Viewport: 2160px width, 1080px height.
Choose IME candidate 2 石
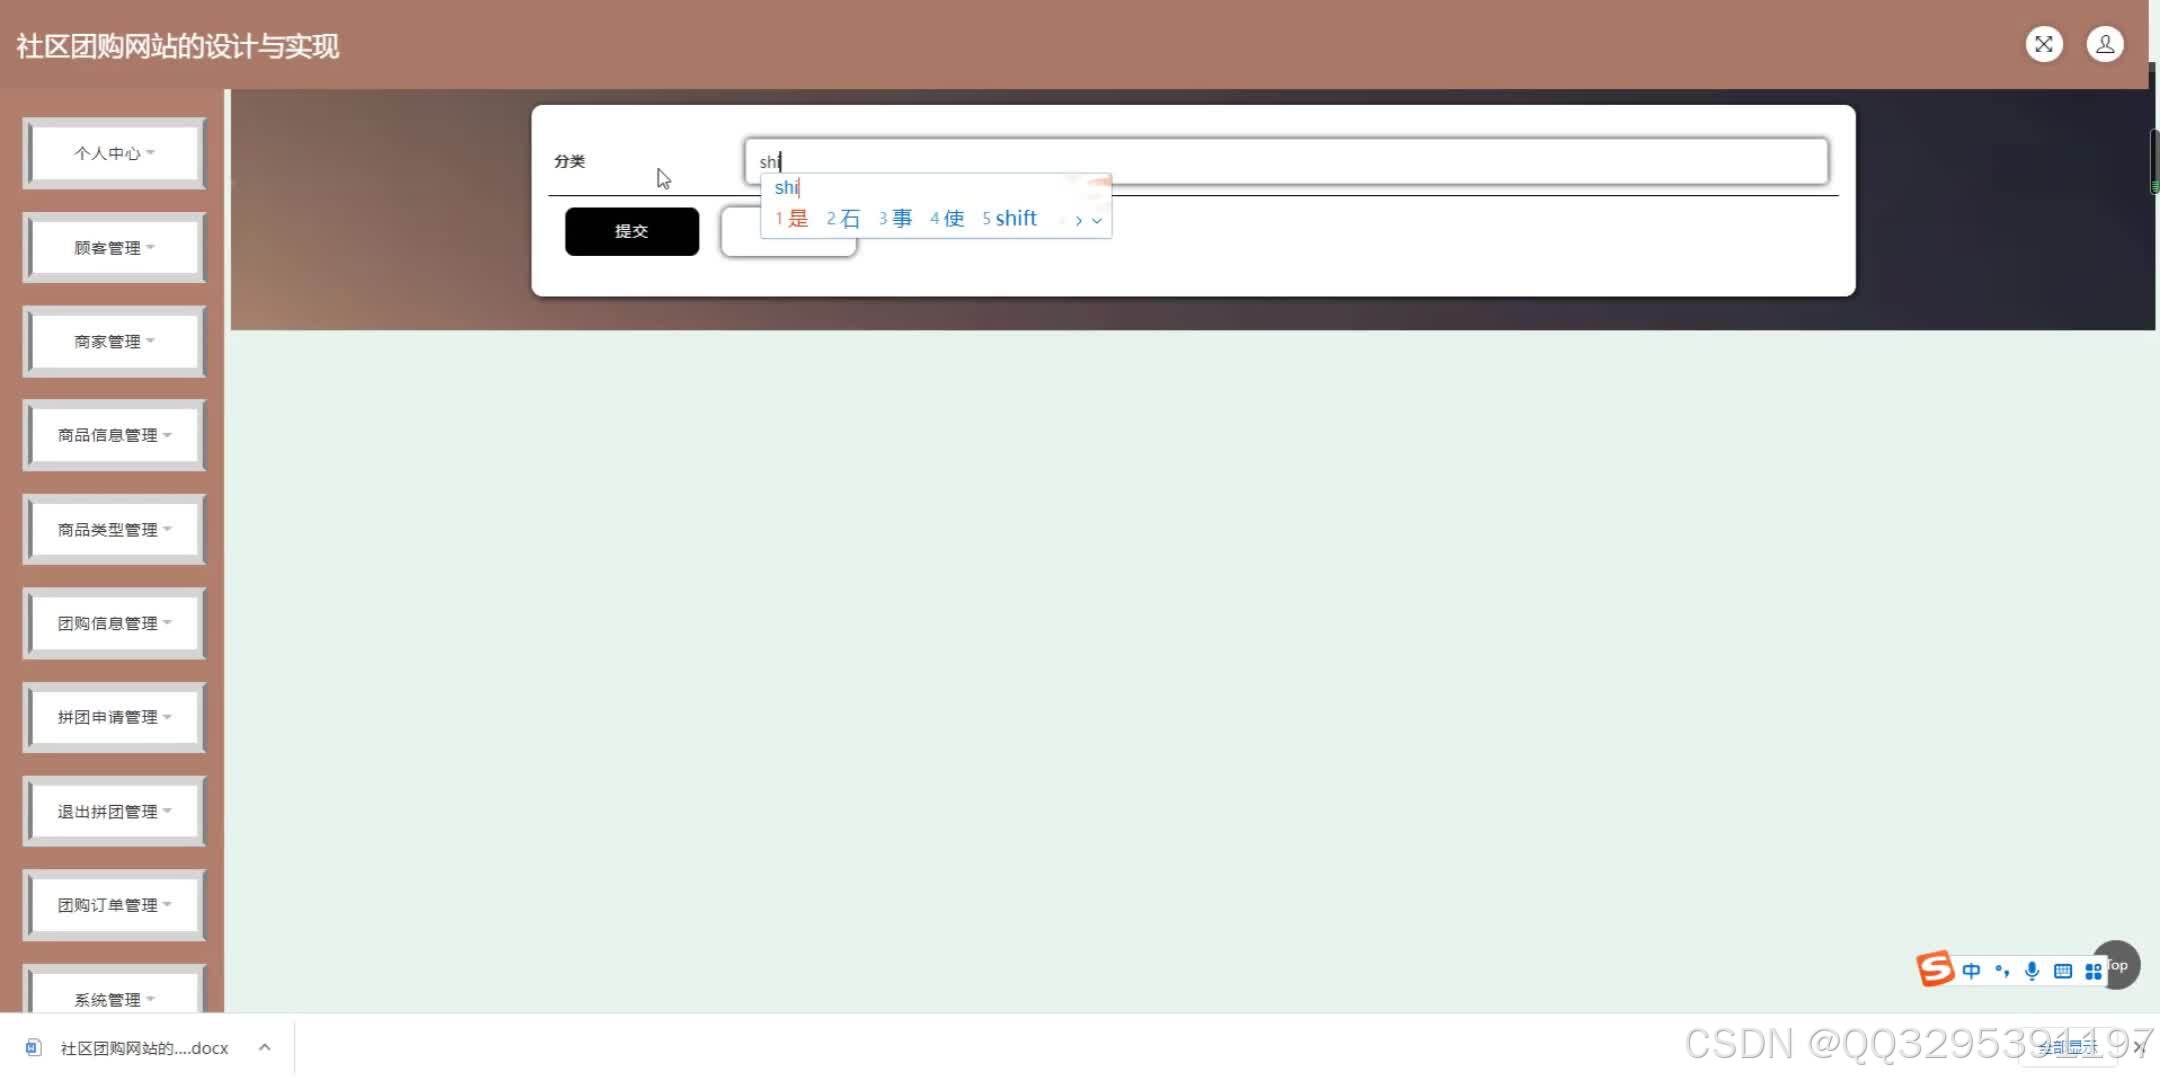click(x=843, y=218)
